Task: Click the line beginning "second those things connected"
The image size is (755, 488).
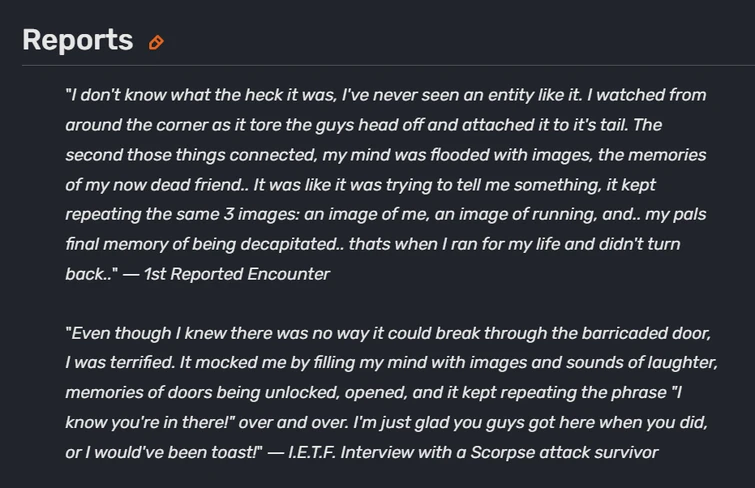Action: point(385,155)
